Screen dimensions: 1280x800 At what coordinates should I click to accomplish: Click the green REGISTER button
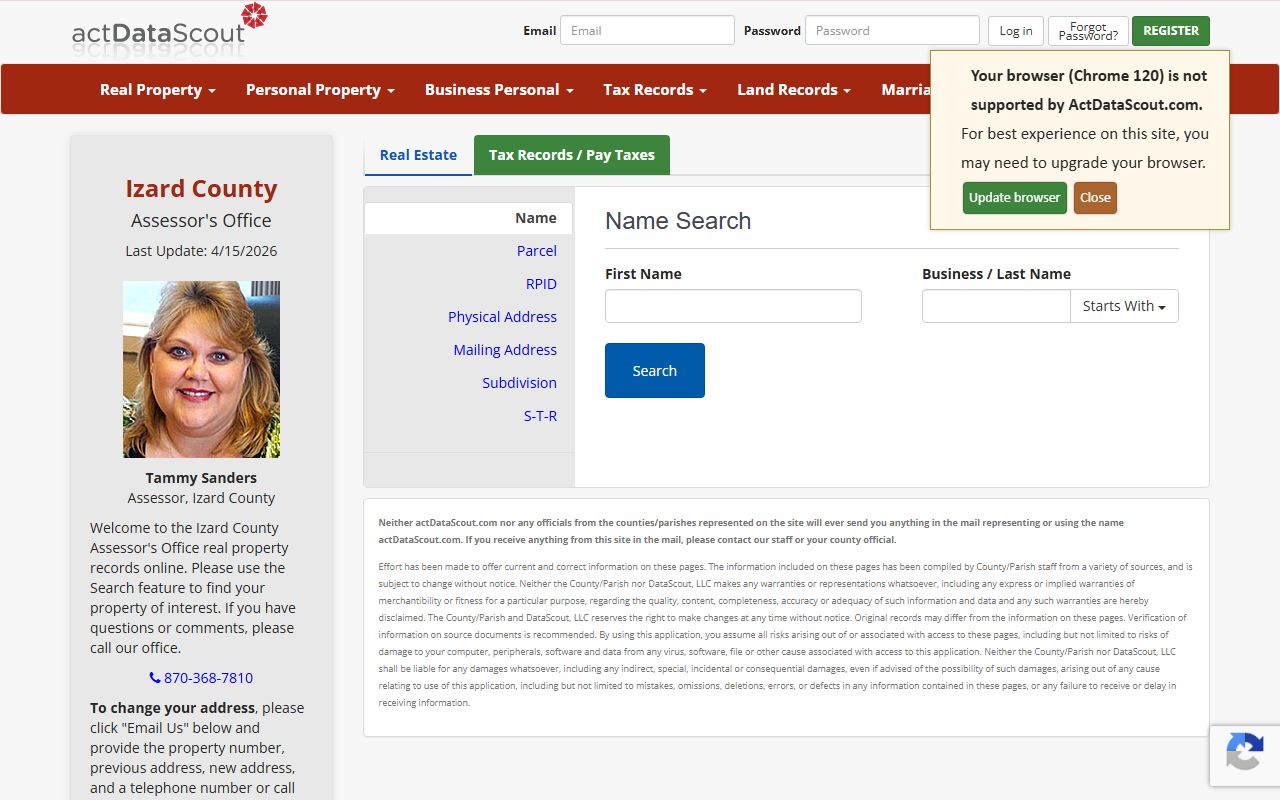tap(1171, 30)
